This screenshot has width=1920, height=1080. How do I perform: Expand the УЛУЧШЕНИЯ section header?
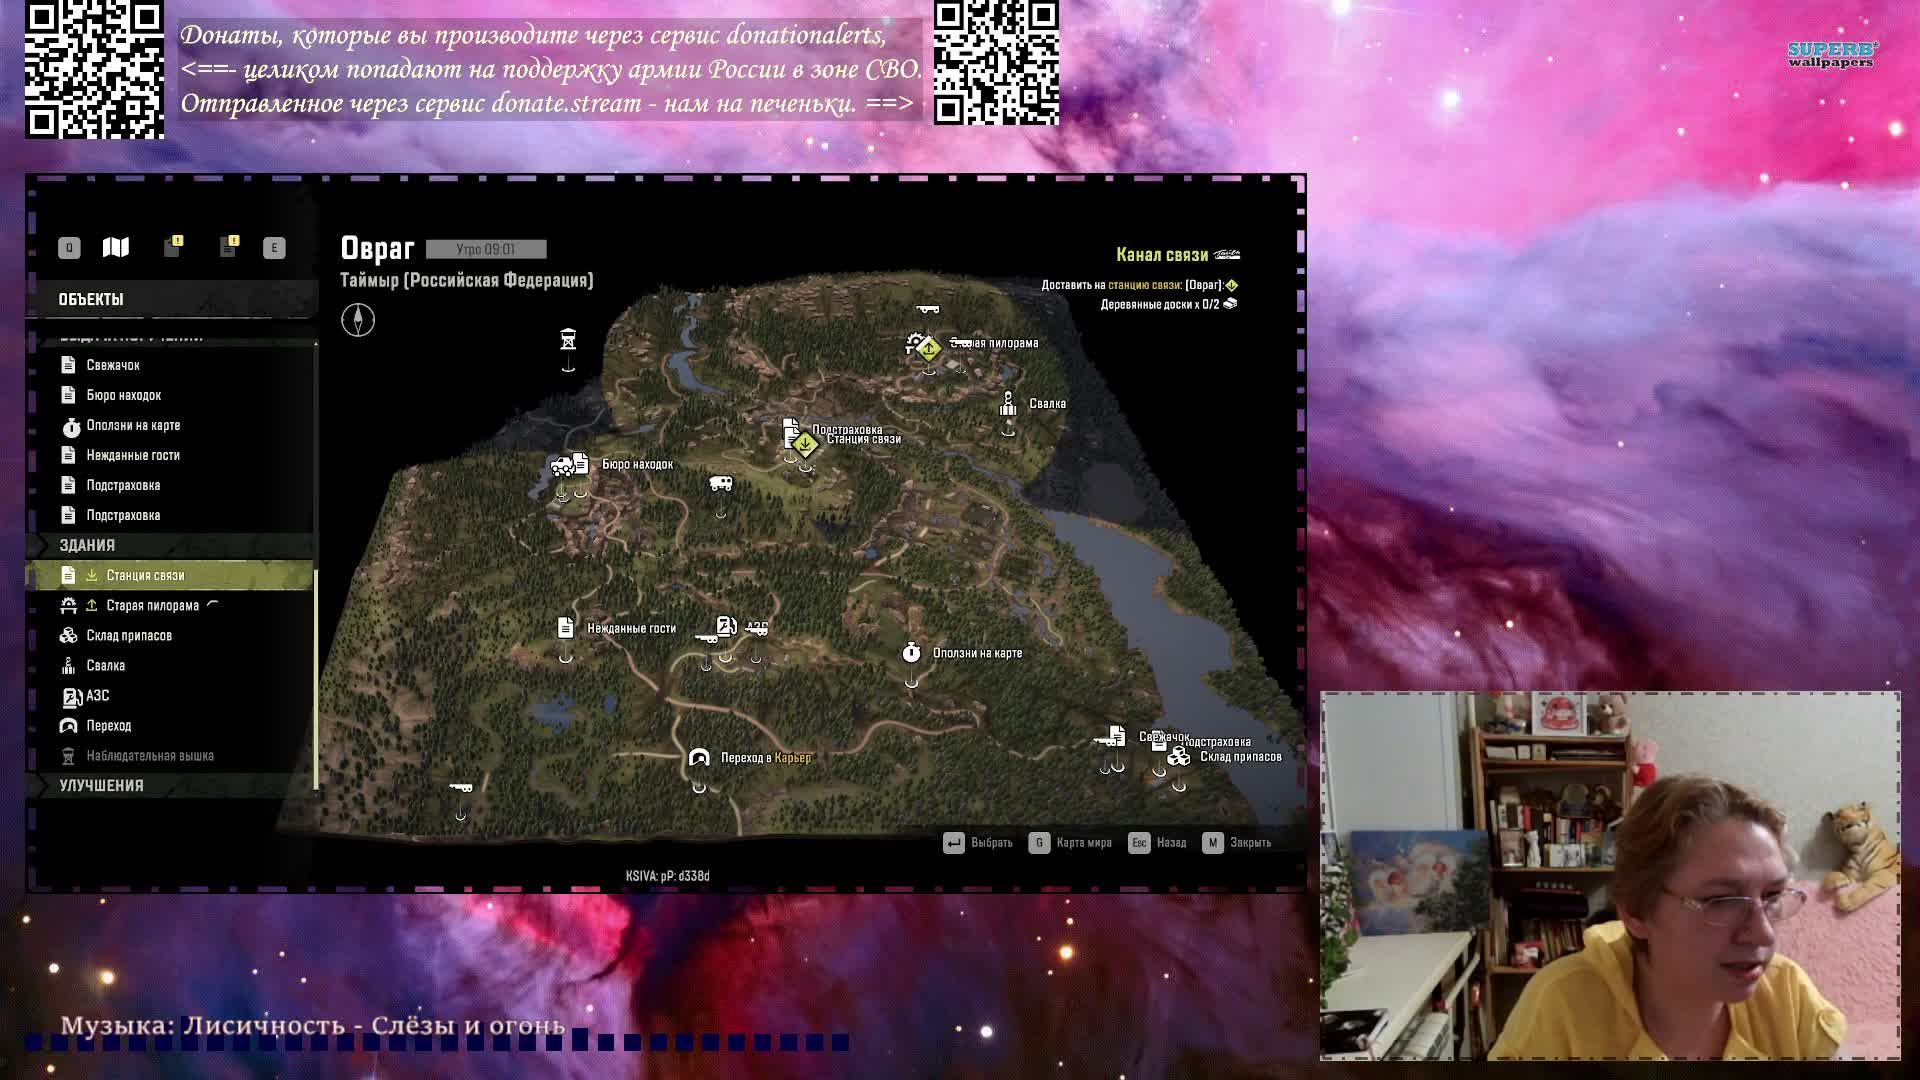click(x=101, y=785)
